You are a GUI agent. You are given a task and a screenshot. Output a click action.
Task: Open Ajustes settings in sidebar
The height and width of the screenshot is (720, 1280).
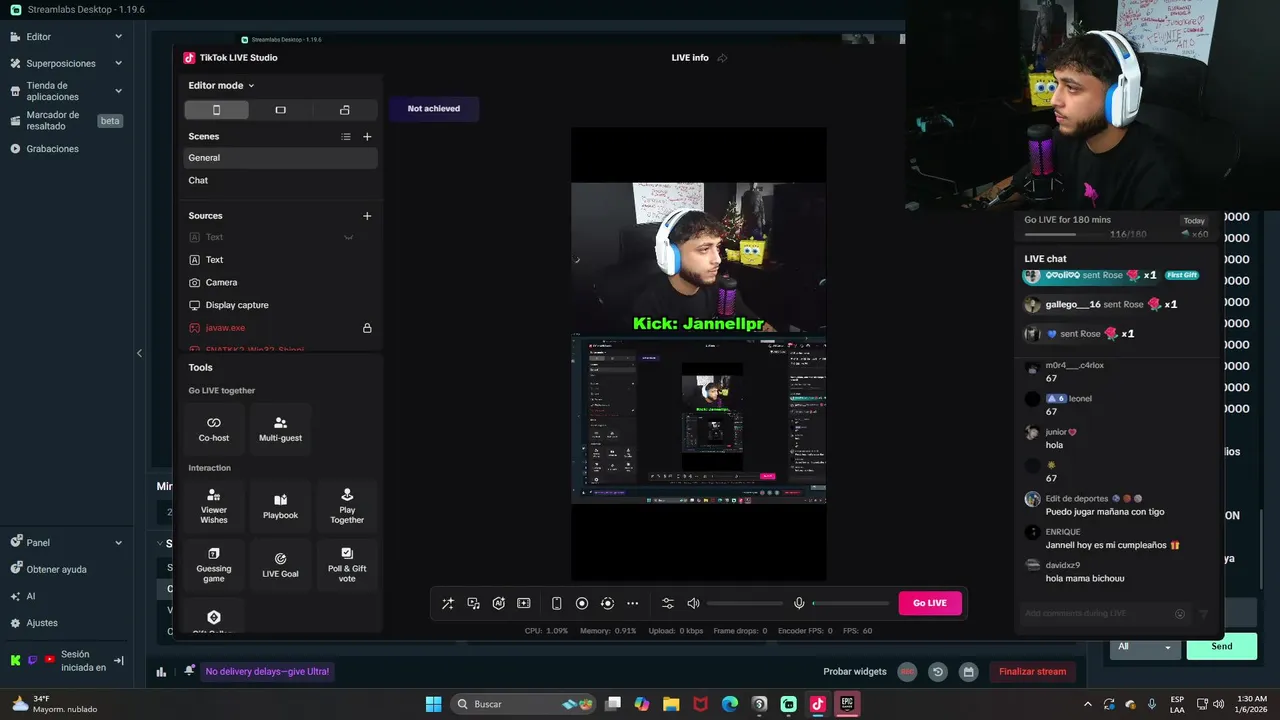[x=34, y=623]
